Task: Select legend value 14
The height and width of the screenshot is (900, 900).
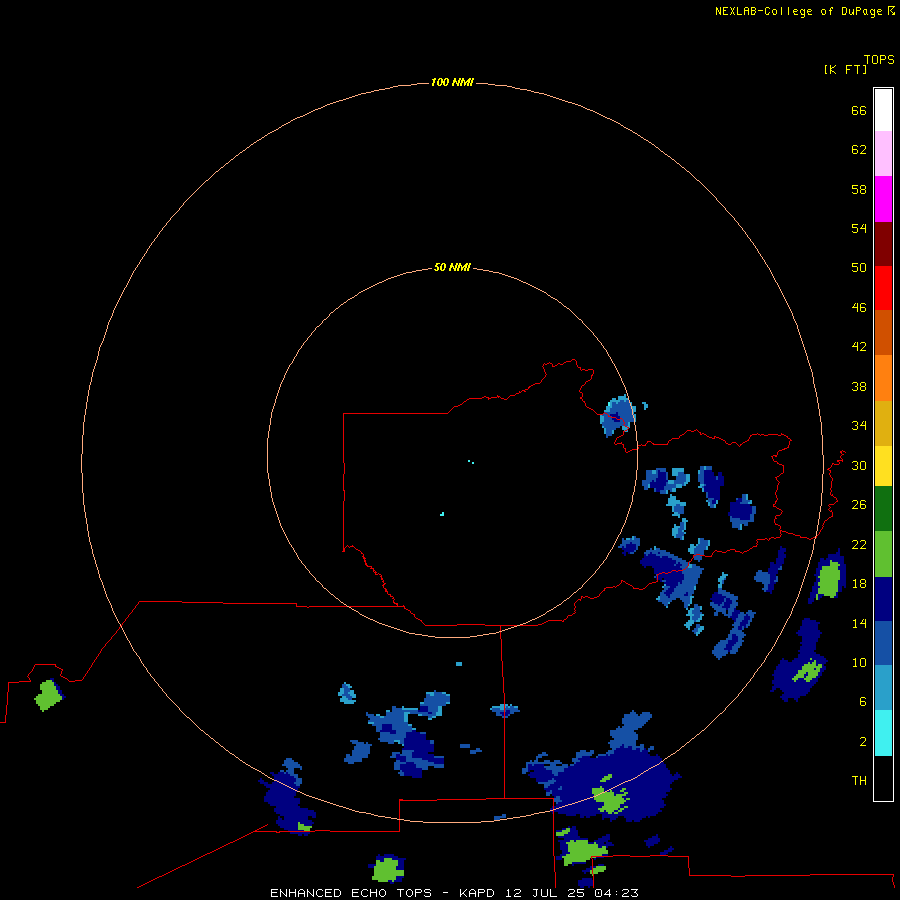Action: [859, 623]
